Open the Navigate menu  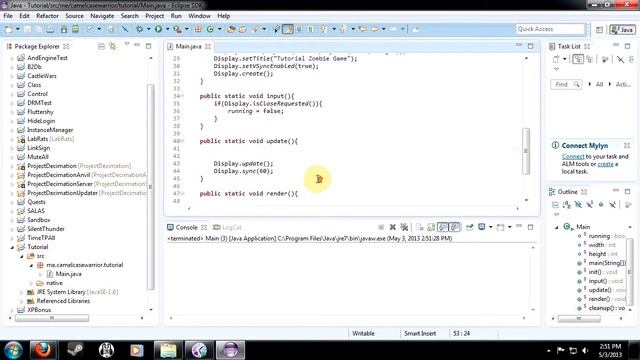pos(102,16)
